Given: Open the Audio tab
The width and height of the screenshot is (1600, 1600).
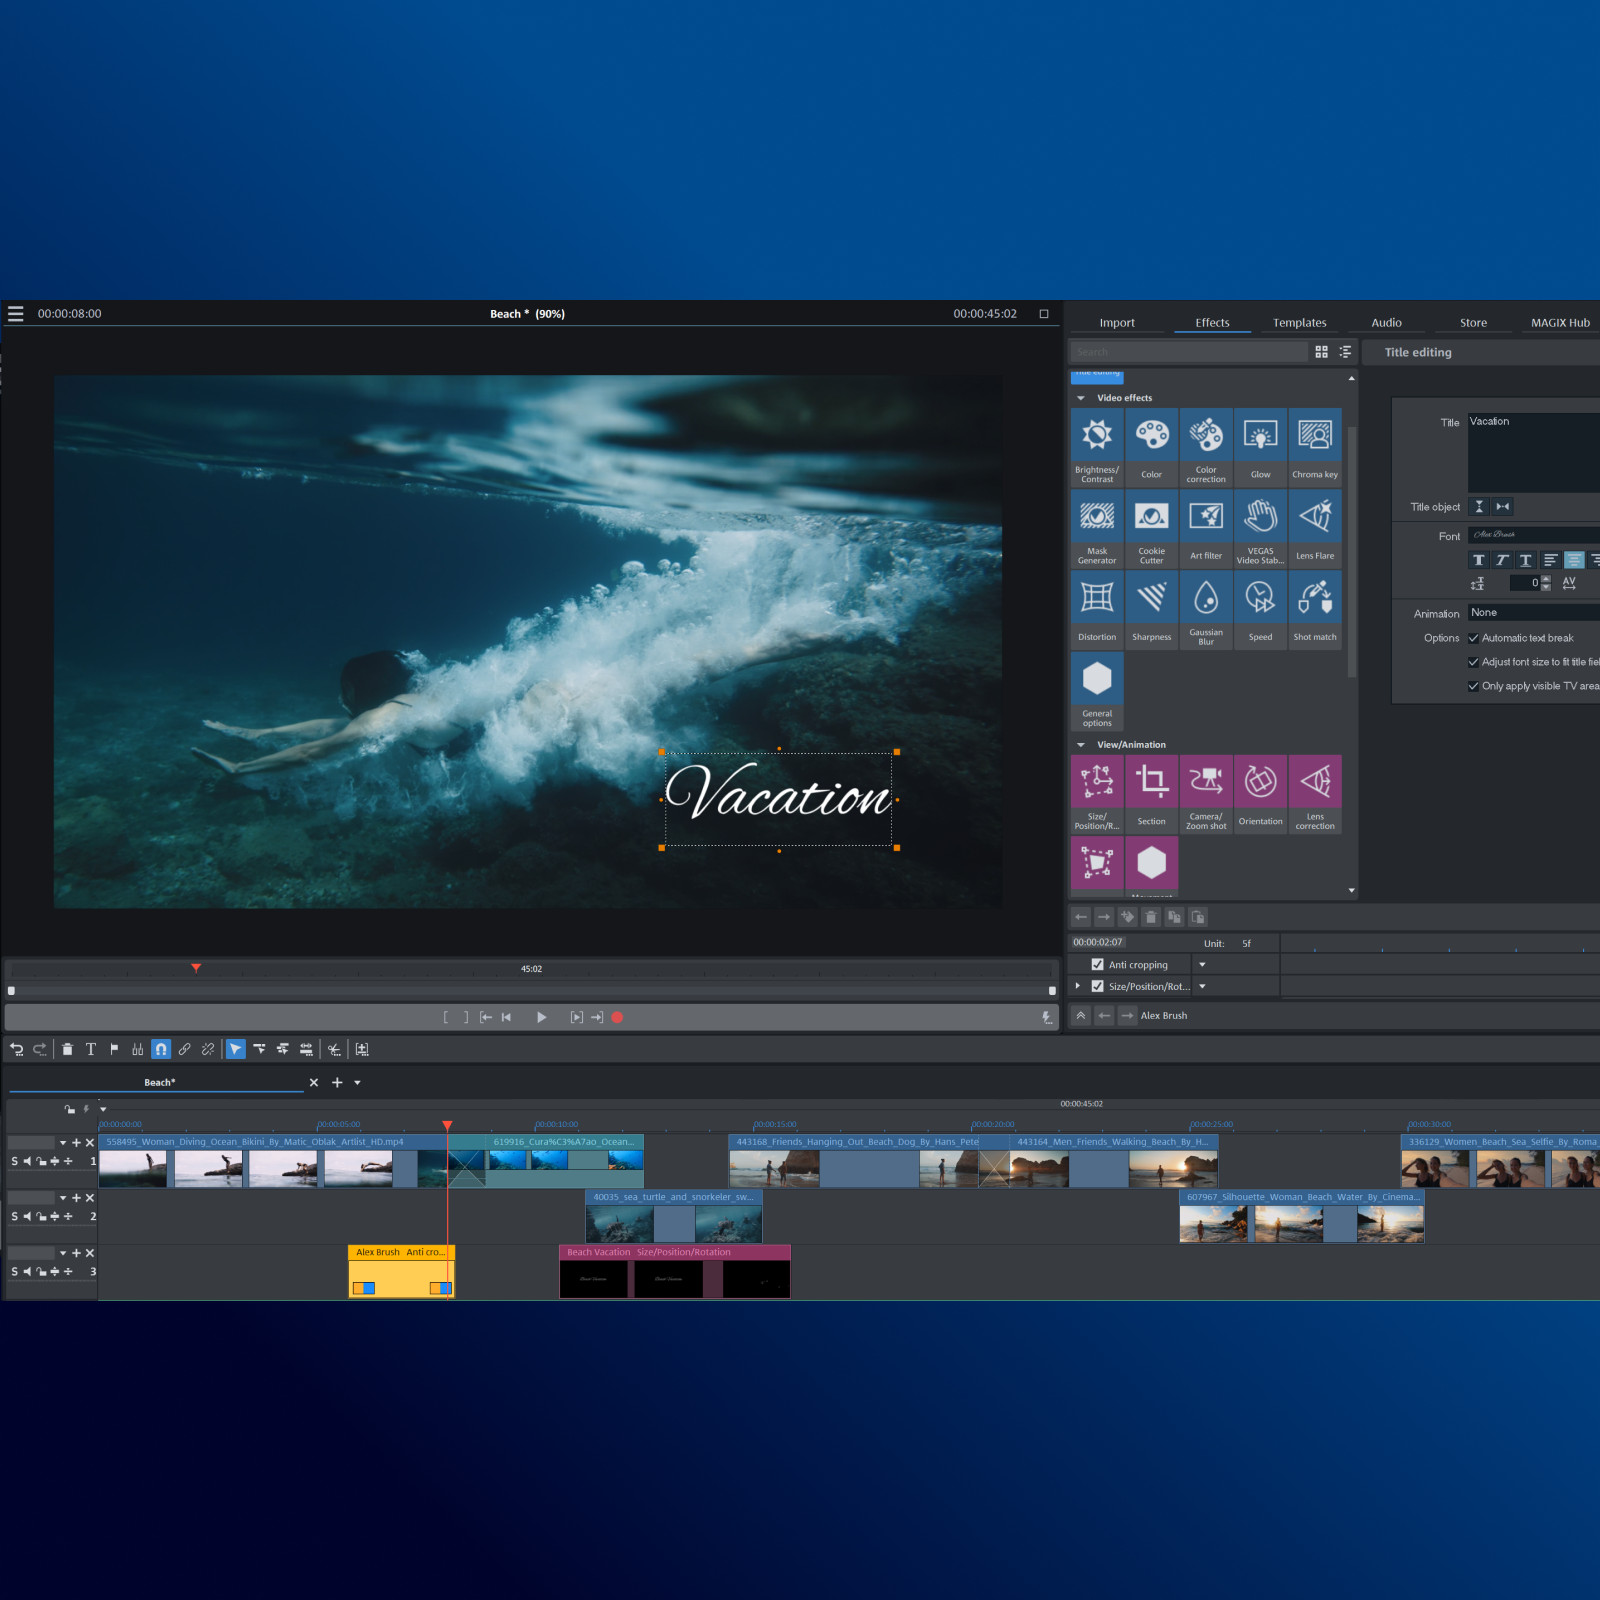Looking at the screenshot, I should (x=1386, y=323).
